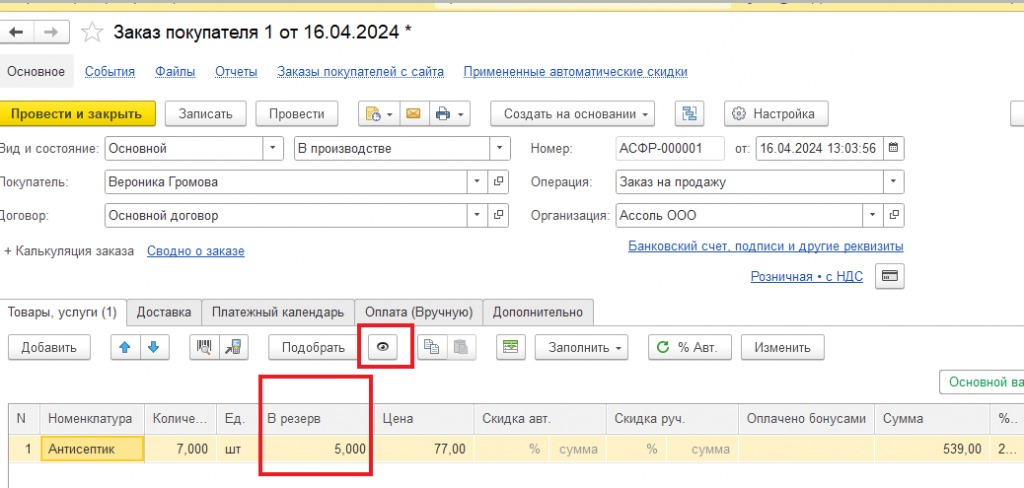Screen dimensions: 1024x488
Task: Open Создать на основании dropdown
Action: click(573, 114)
